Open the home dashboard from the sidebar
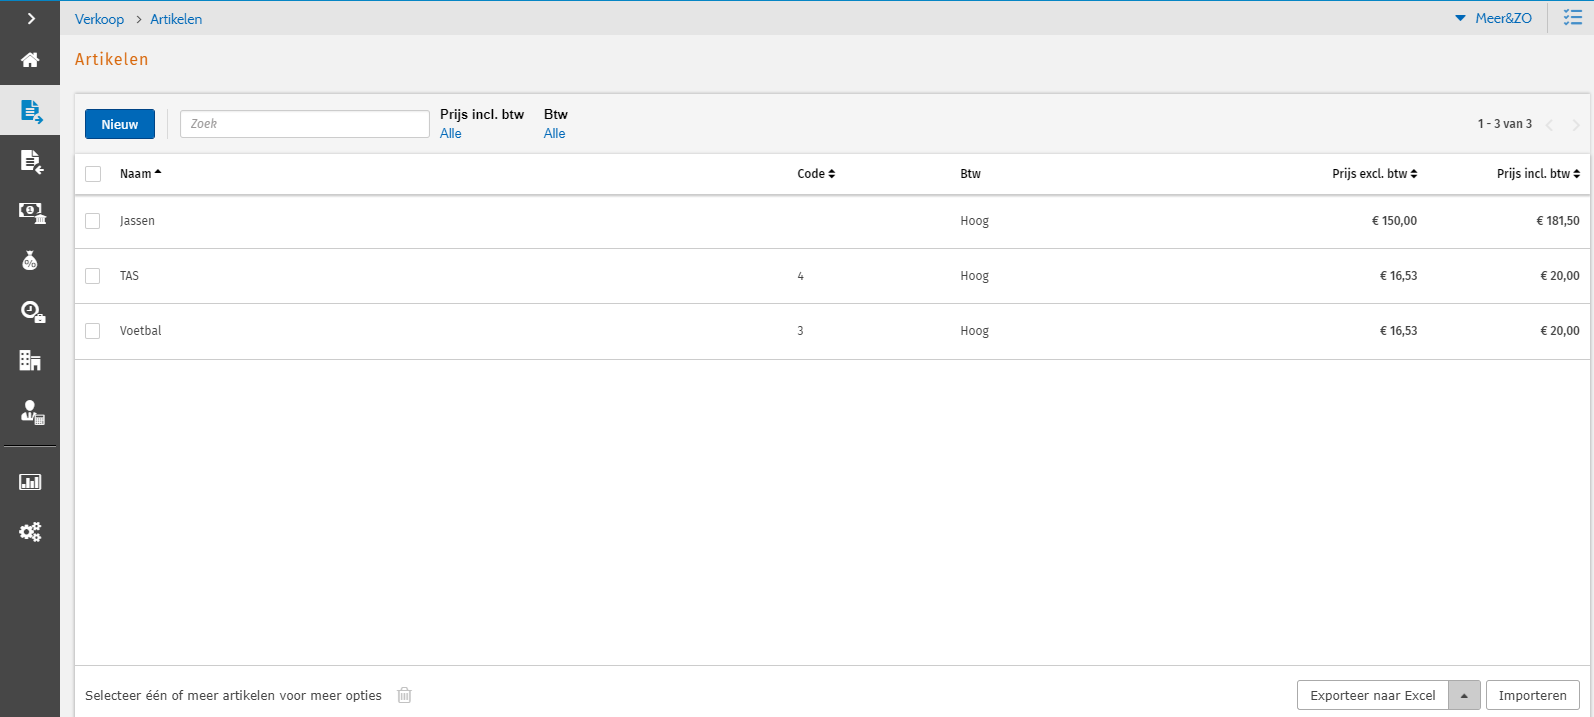This screenshot has width=1594, height=717. [x=30, y=60]
